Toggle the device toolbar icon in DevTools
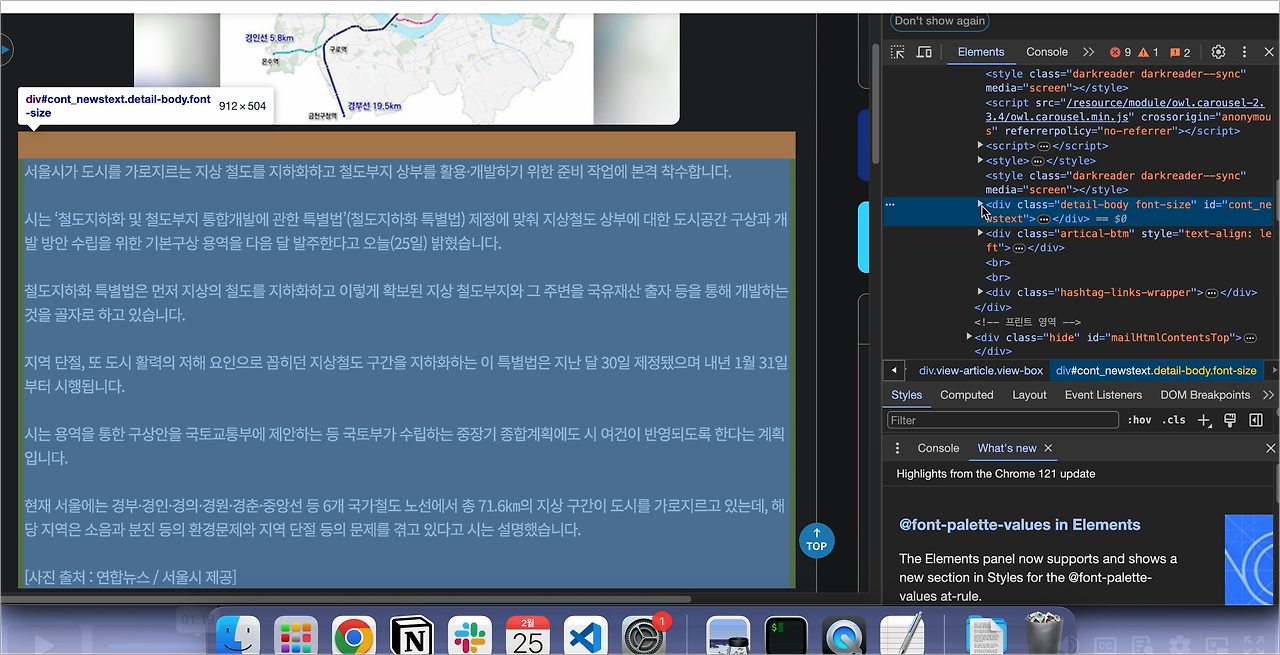1280x655 pixels. pos(924,52)
